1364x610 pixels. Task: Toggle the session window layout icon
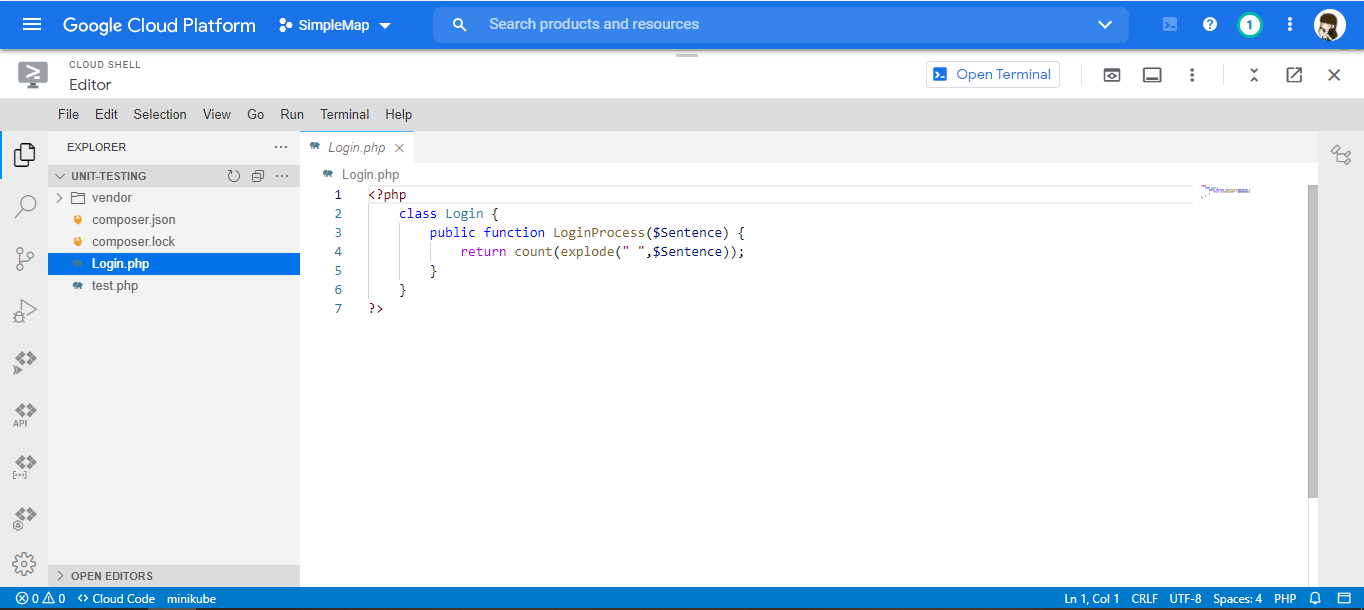pos(1152,75)
